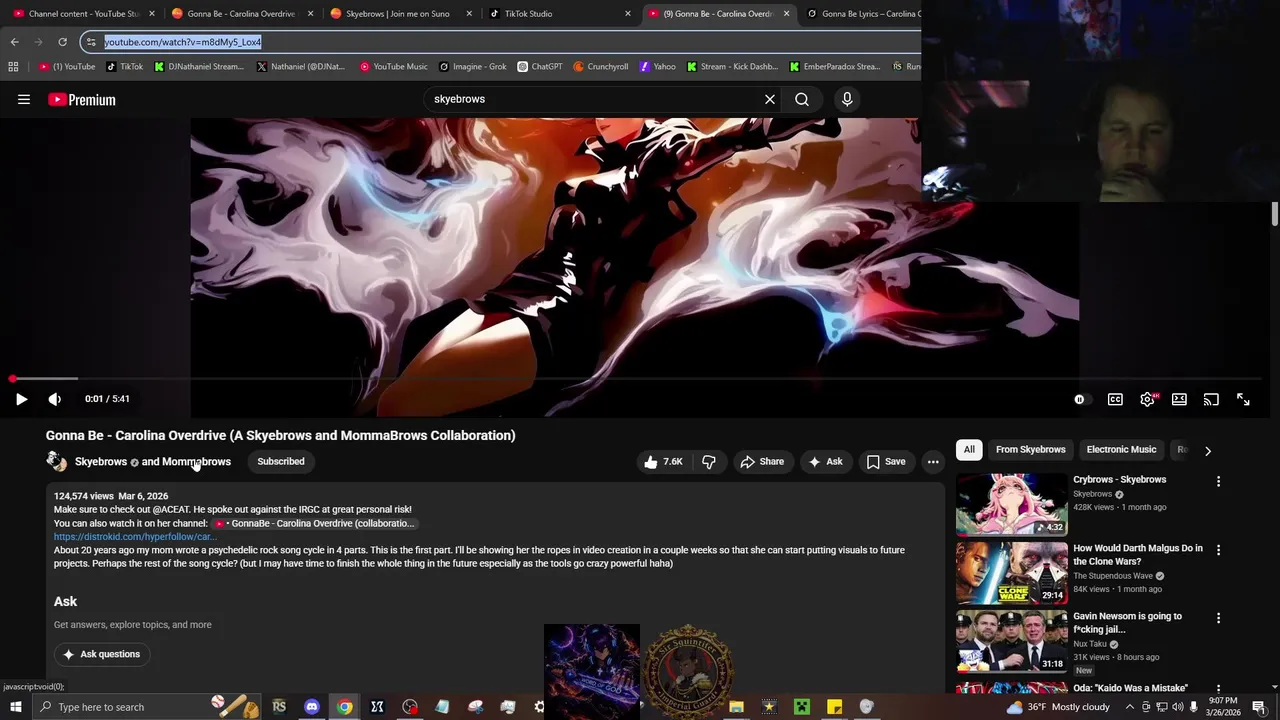Dislike this video
1280x720 pixels.
click(709, 461)
